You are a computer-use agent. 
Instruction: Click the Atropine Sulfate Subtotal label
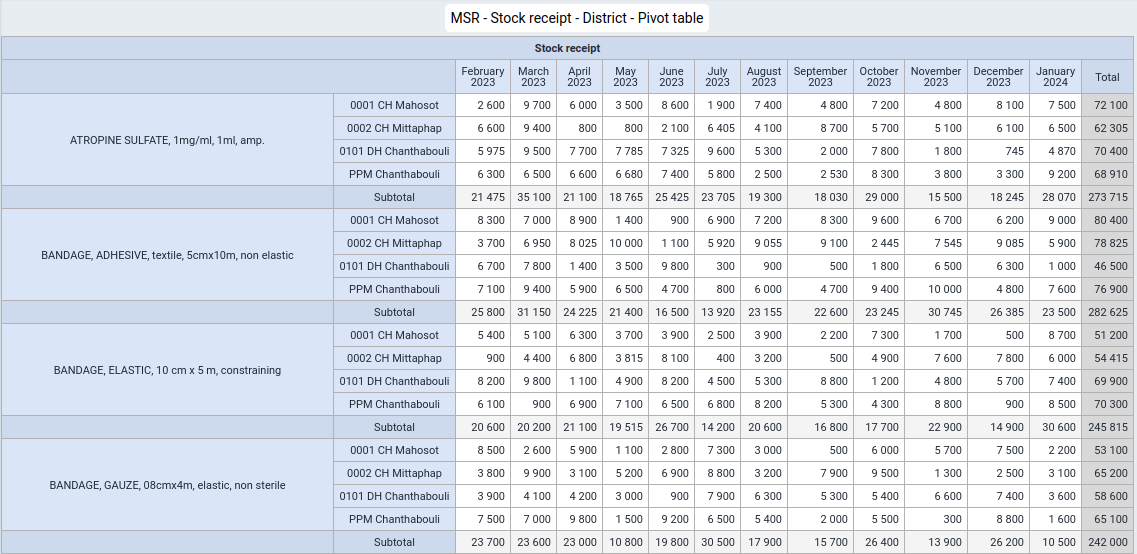394,197
